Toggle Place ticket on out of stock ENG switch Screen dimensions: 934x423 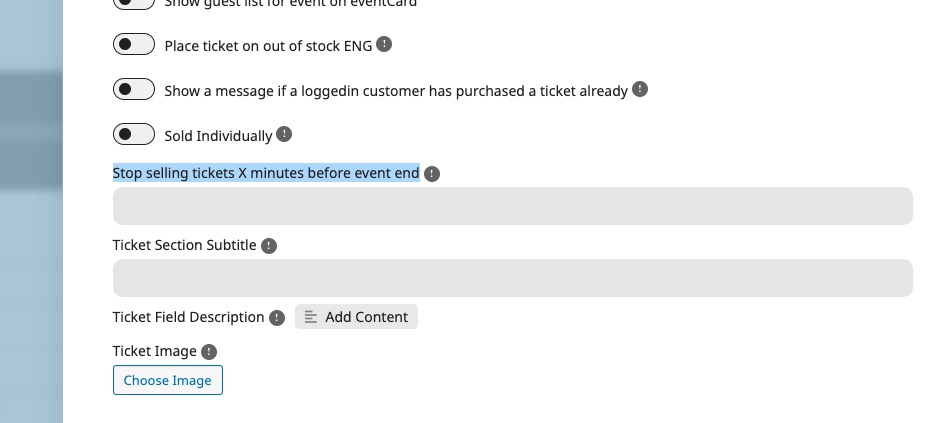[x=134, y=44]
